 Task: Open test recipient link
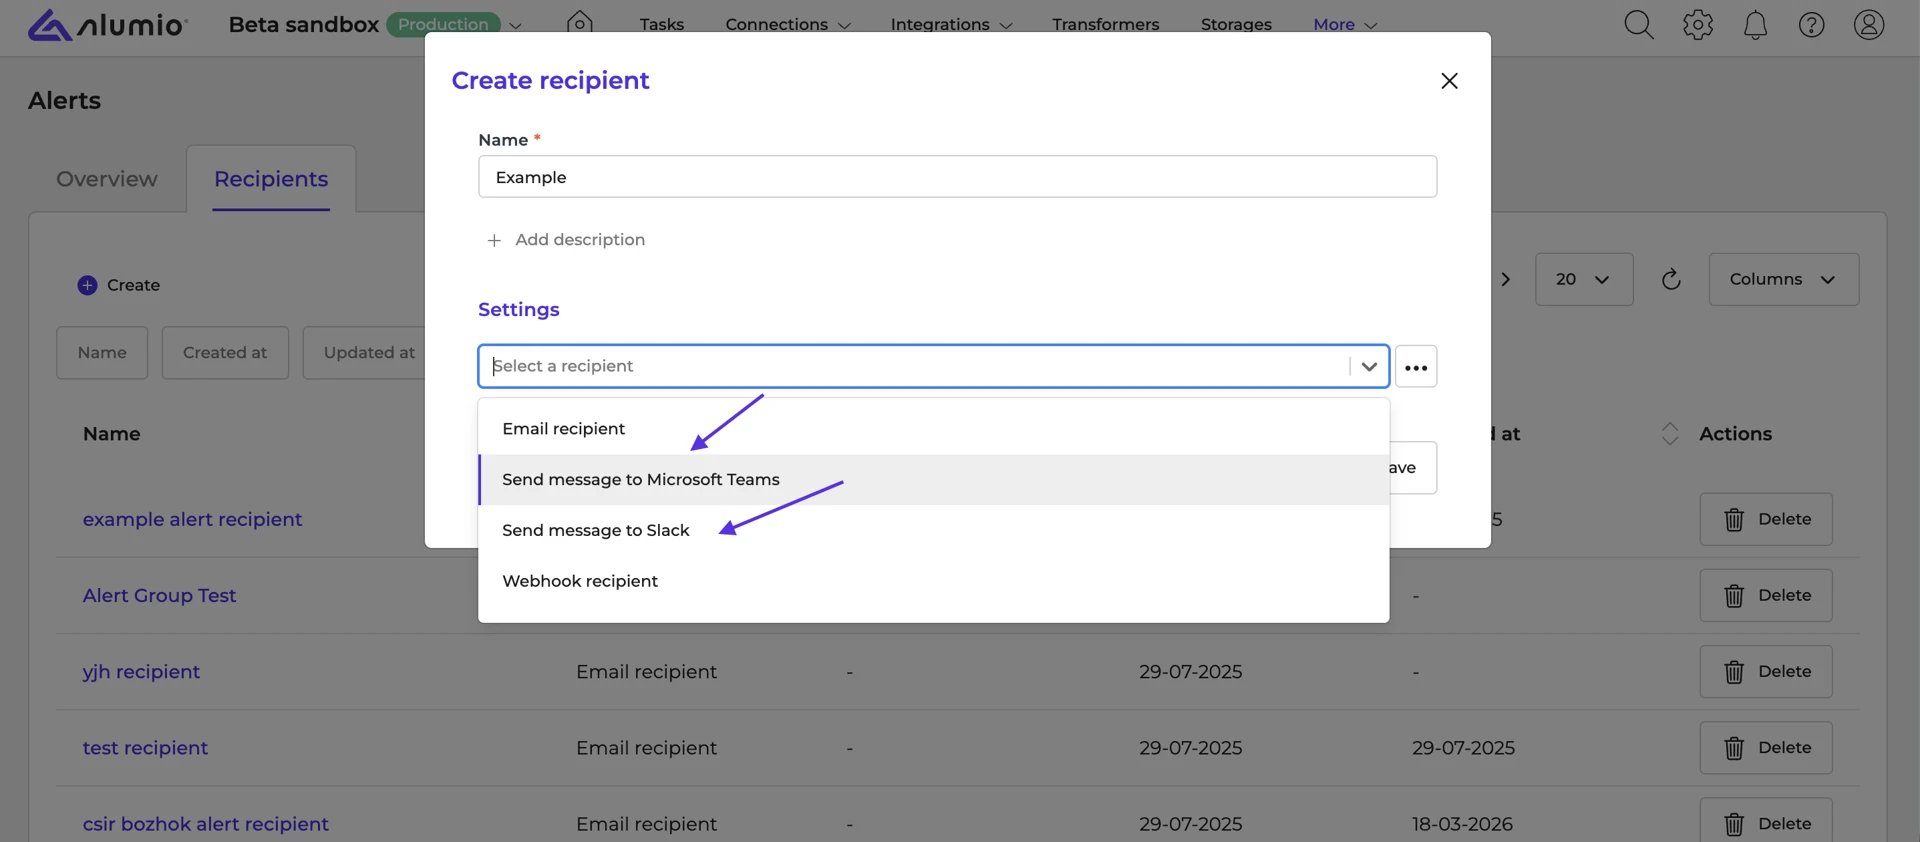pos(145,748)
